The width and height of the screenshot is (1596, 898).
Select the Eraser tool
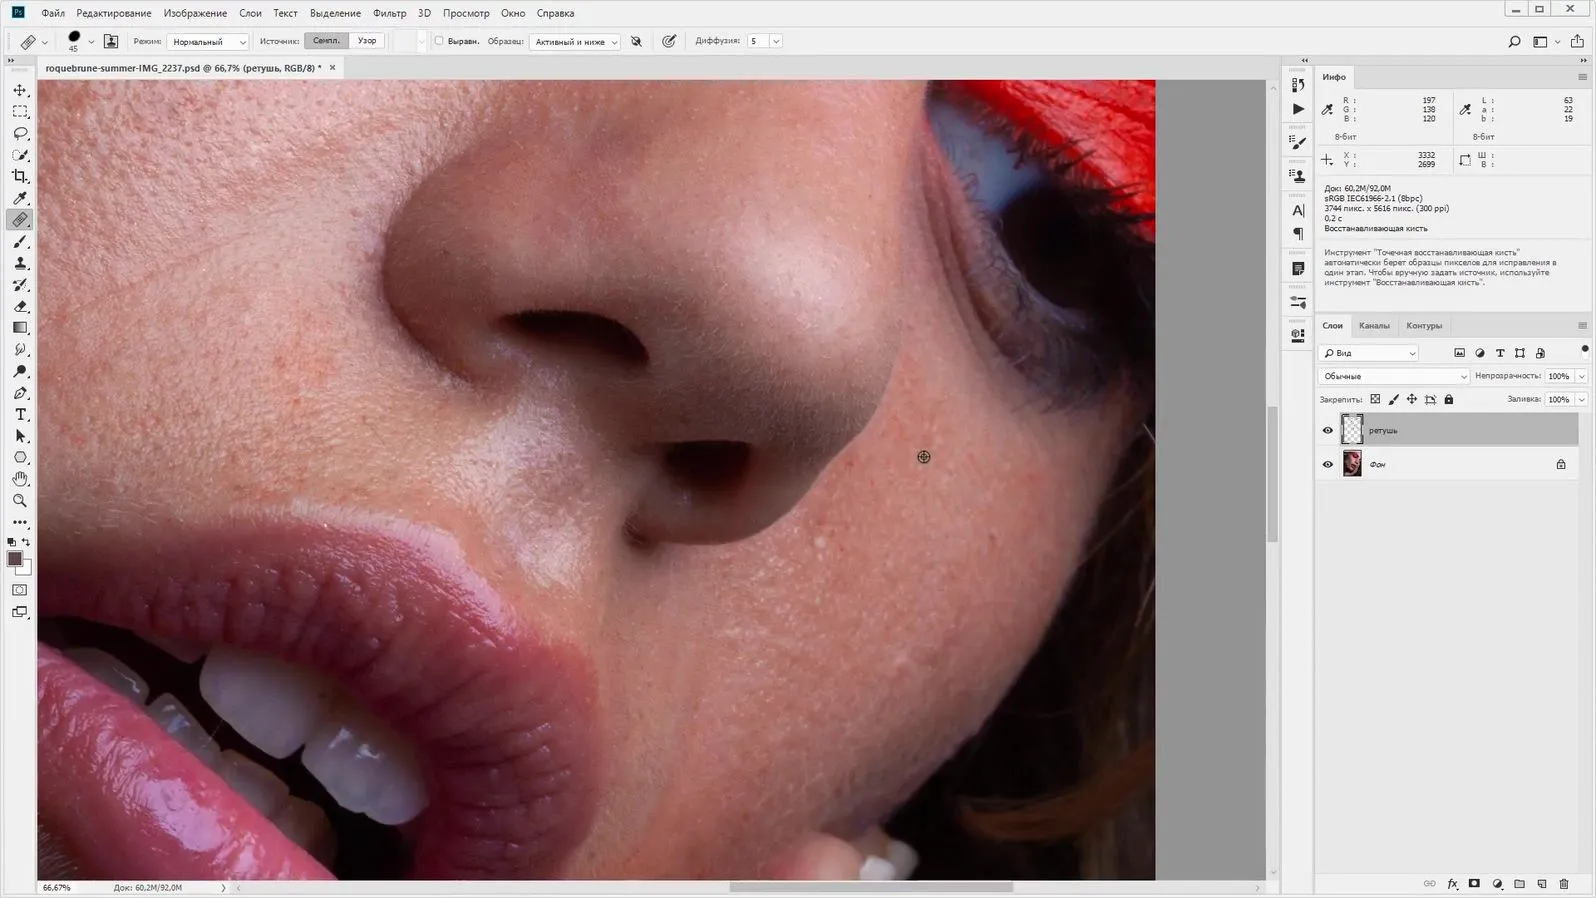tap(20, 306)
